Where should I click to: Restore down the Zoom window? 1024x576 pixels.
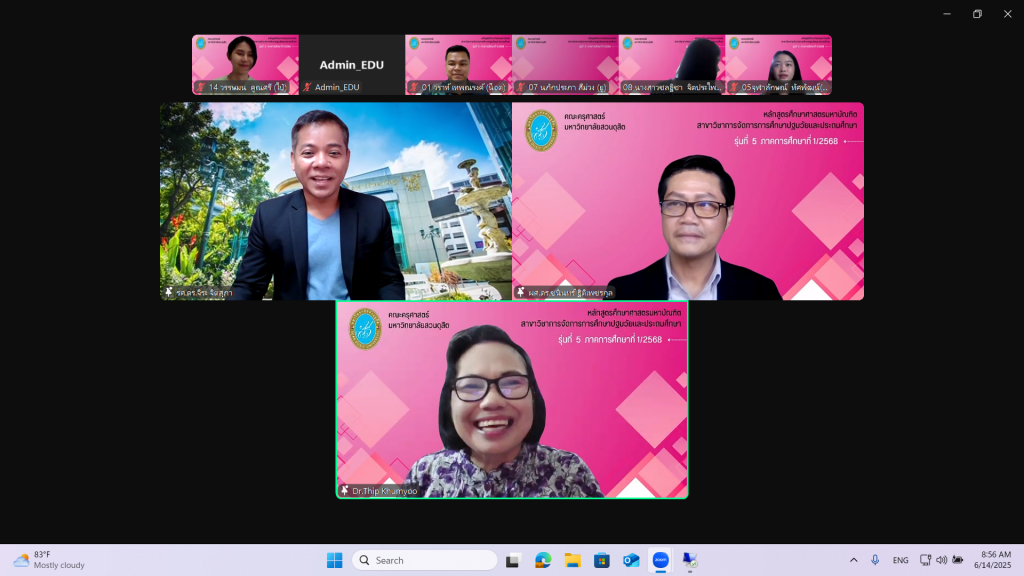(x=977, y=13)
